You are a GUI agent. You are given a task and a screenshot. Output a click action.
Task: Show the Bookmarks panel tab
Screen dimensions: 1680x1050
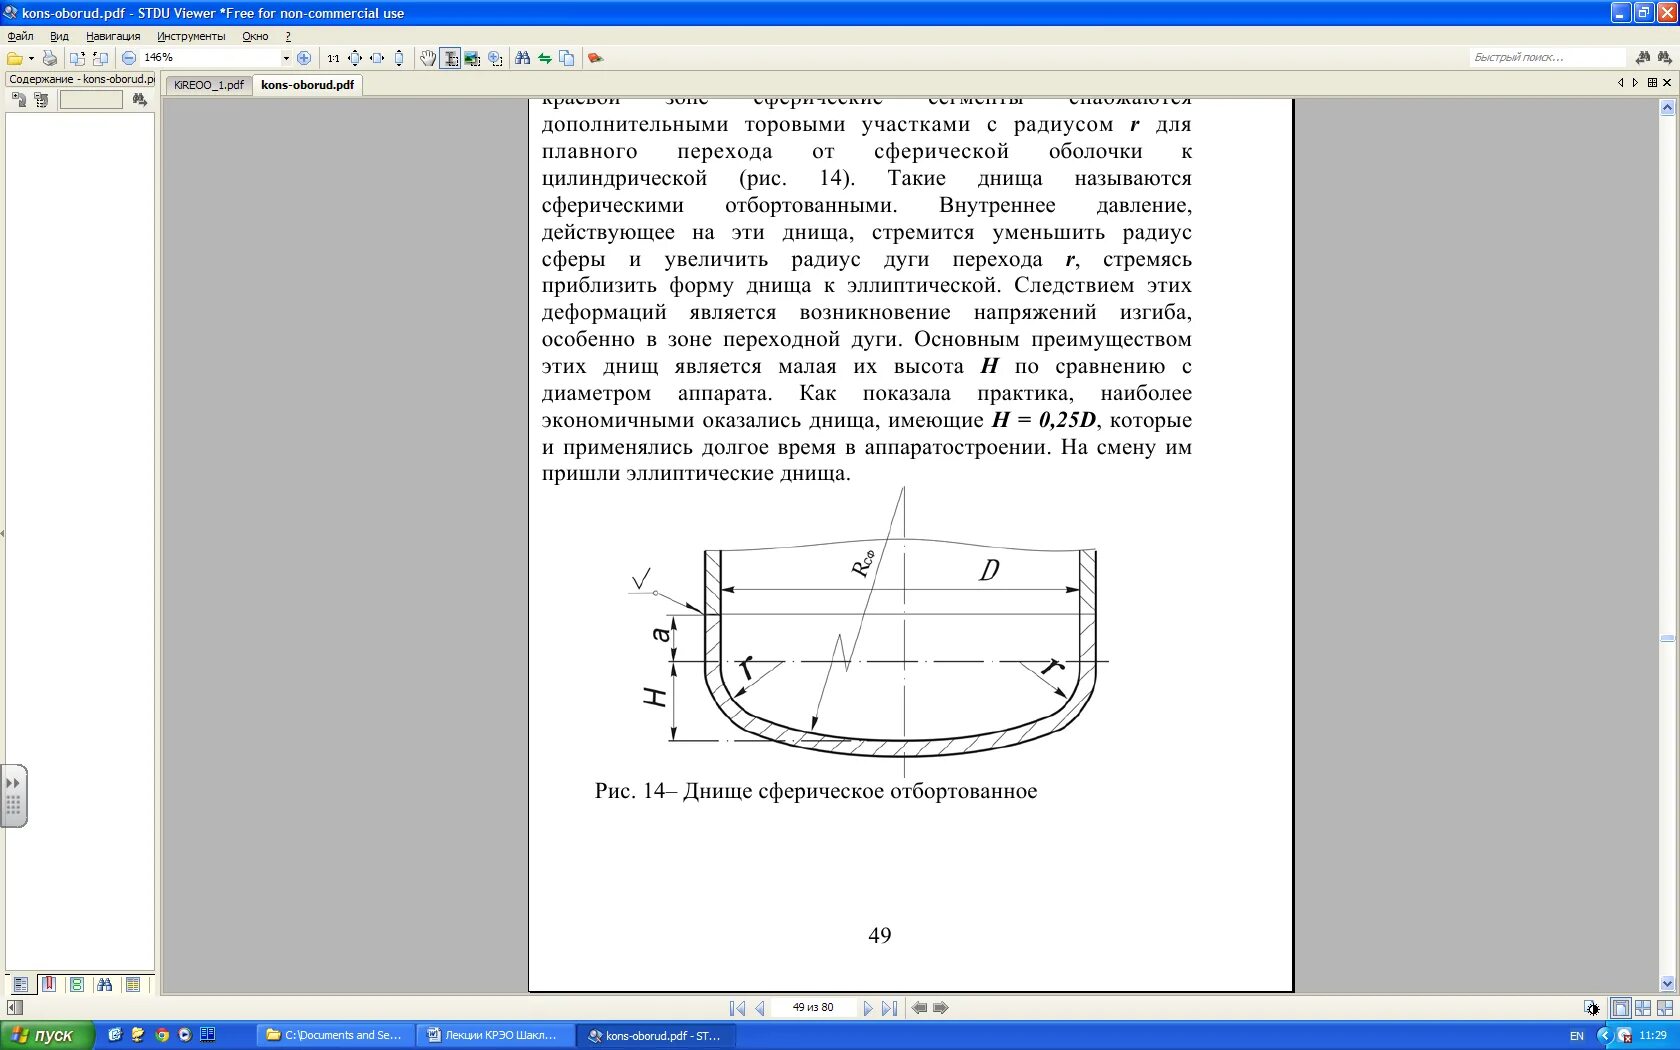point(48,985)
